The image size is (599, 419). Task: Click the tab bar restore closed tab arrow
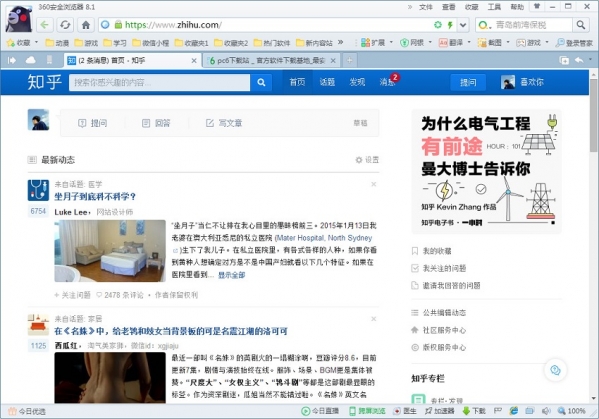[579, 60]
